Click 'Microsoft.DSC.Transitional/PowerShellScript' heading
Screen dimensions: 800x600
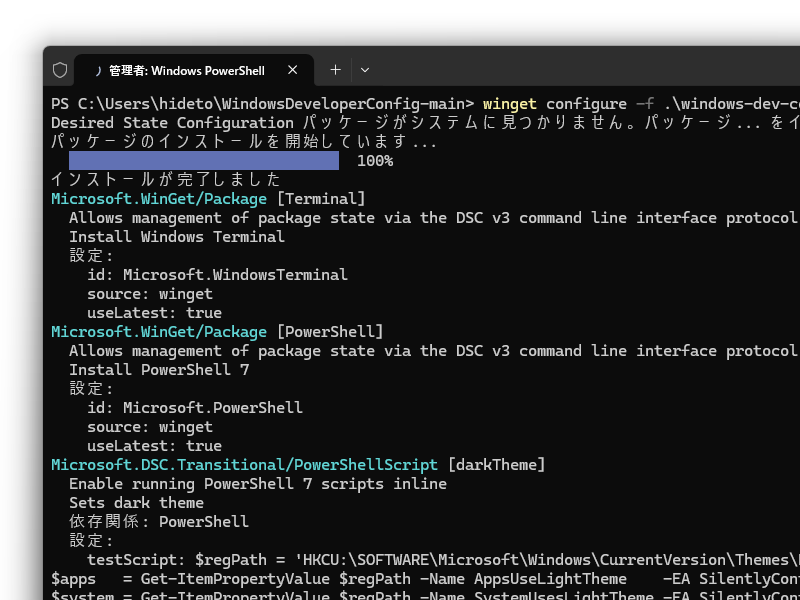(244, 464)
